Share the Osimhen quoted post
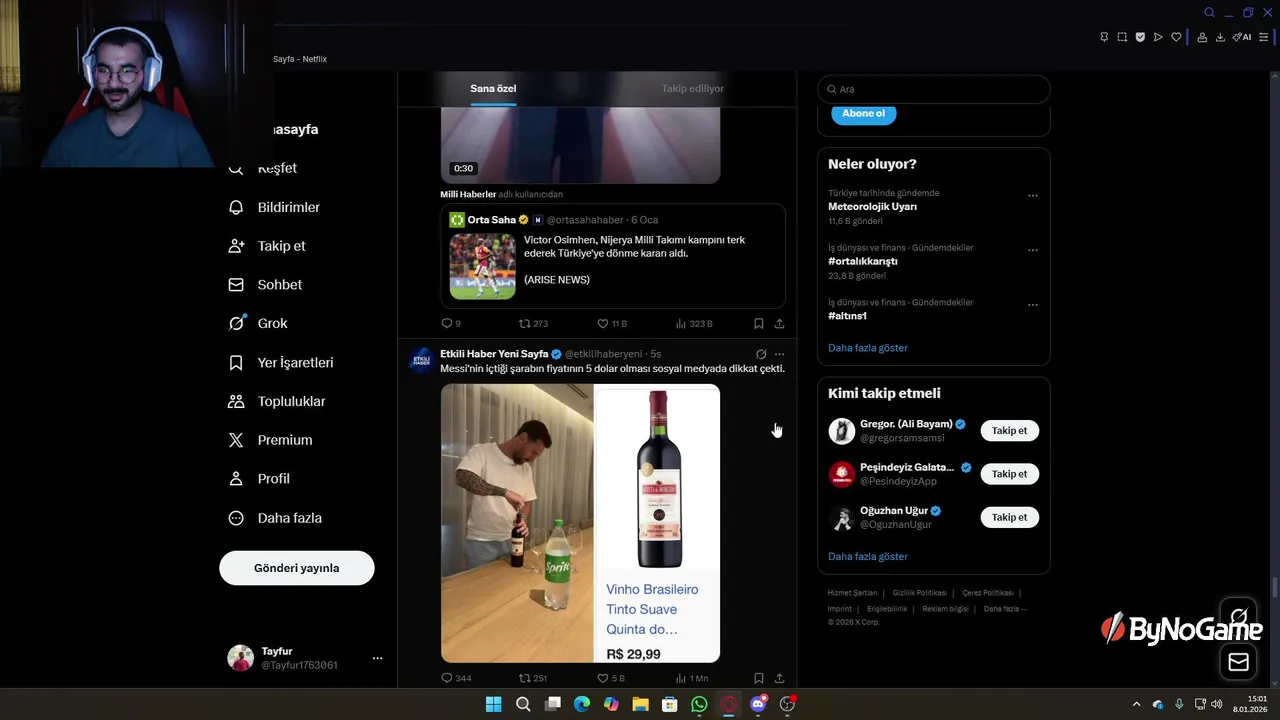Viewport: 1280px width, 720px height. [x=780, y=324]
